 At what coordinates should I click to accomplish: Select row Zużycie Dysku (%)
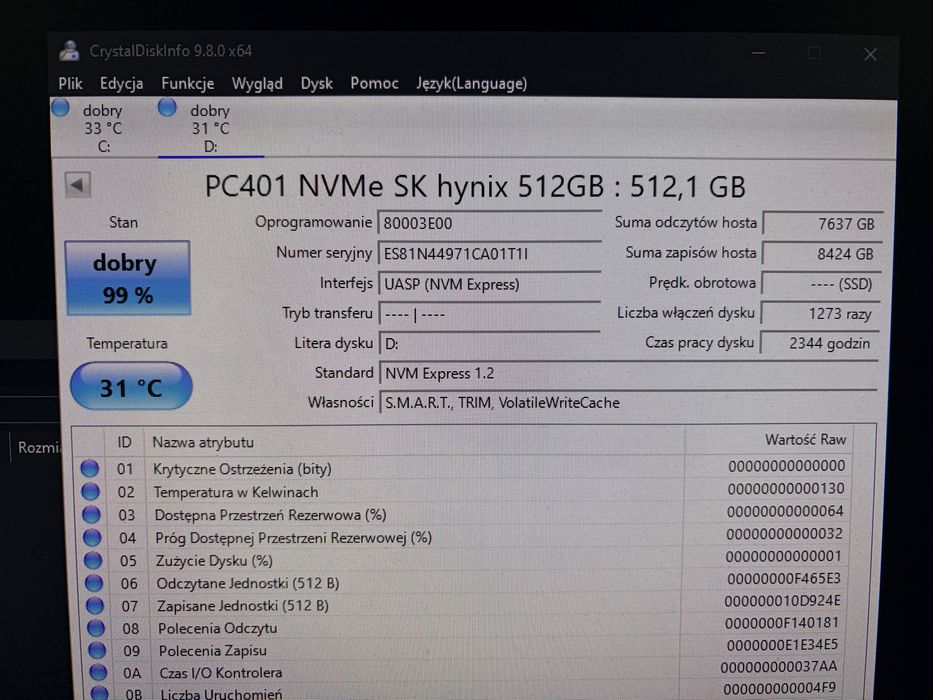tap(464, 560)
